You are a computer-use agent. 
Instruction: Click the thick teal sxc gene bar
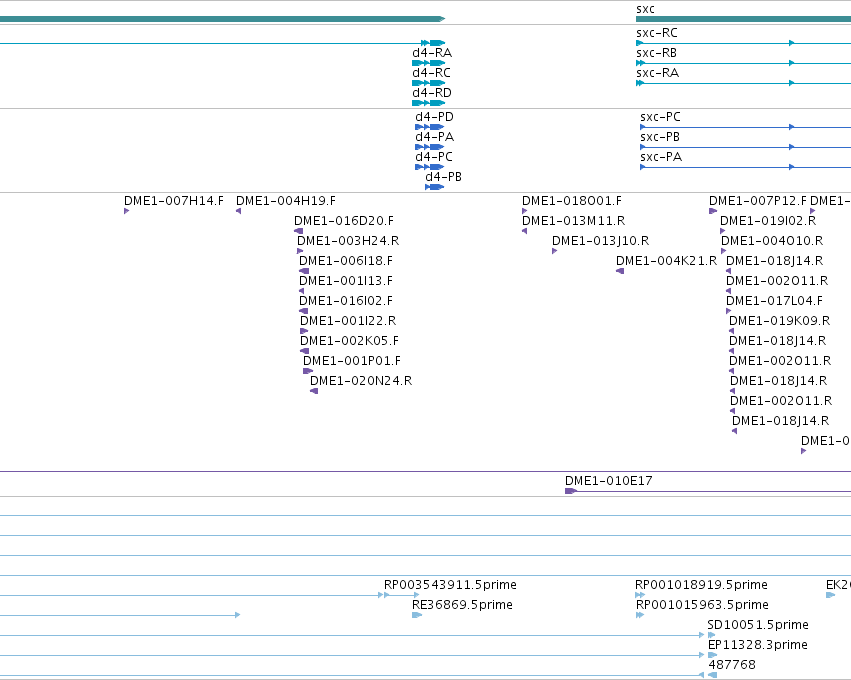[x=744, y=19]
